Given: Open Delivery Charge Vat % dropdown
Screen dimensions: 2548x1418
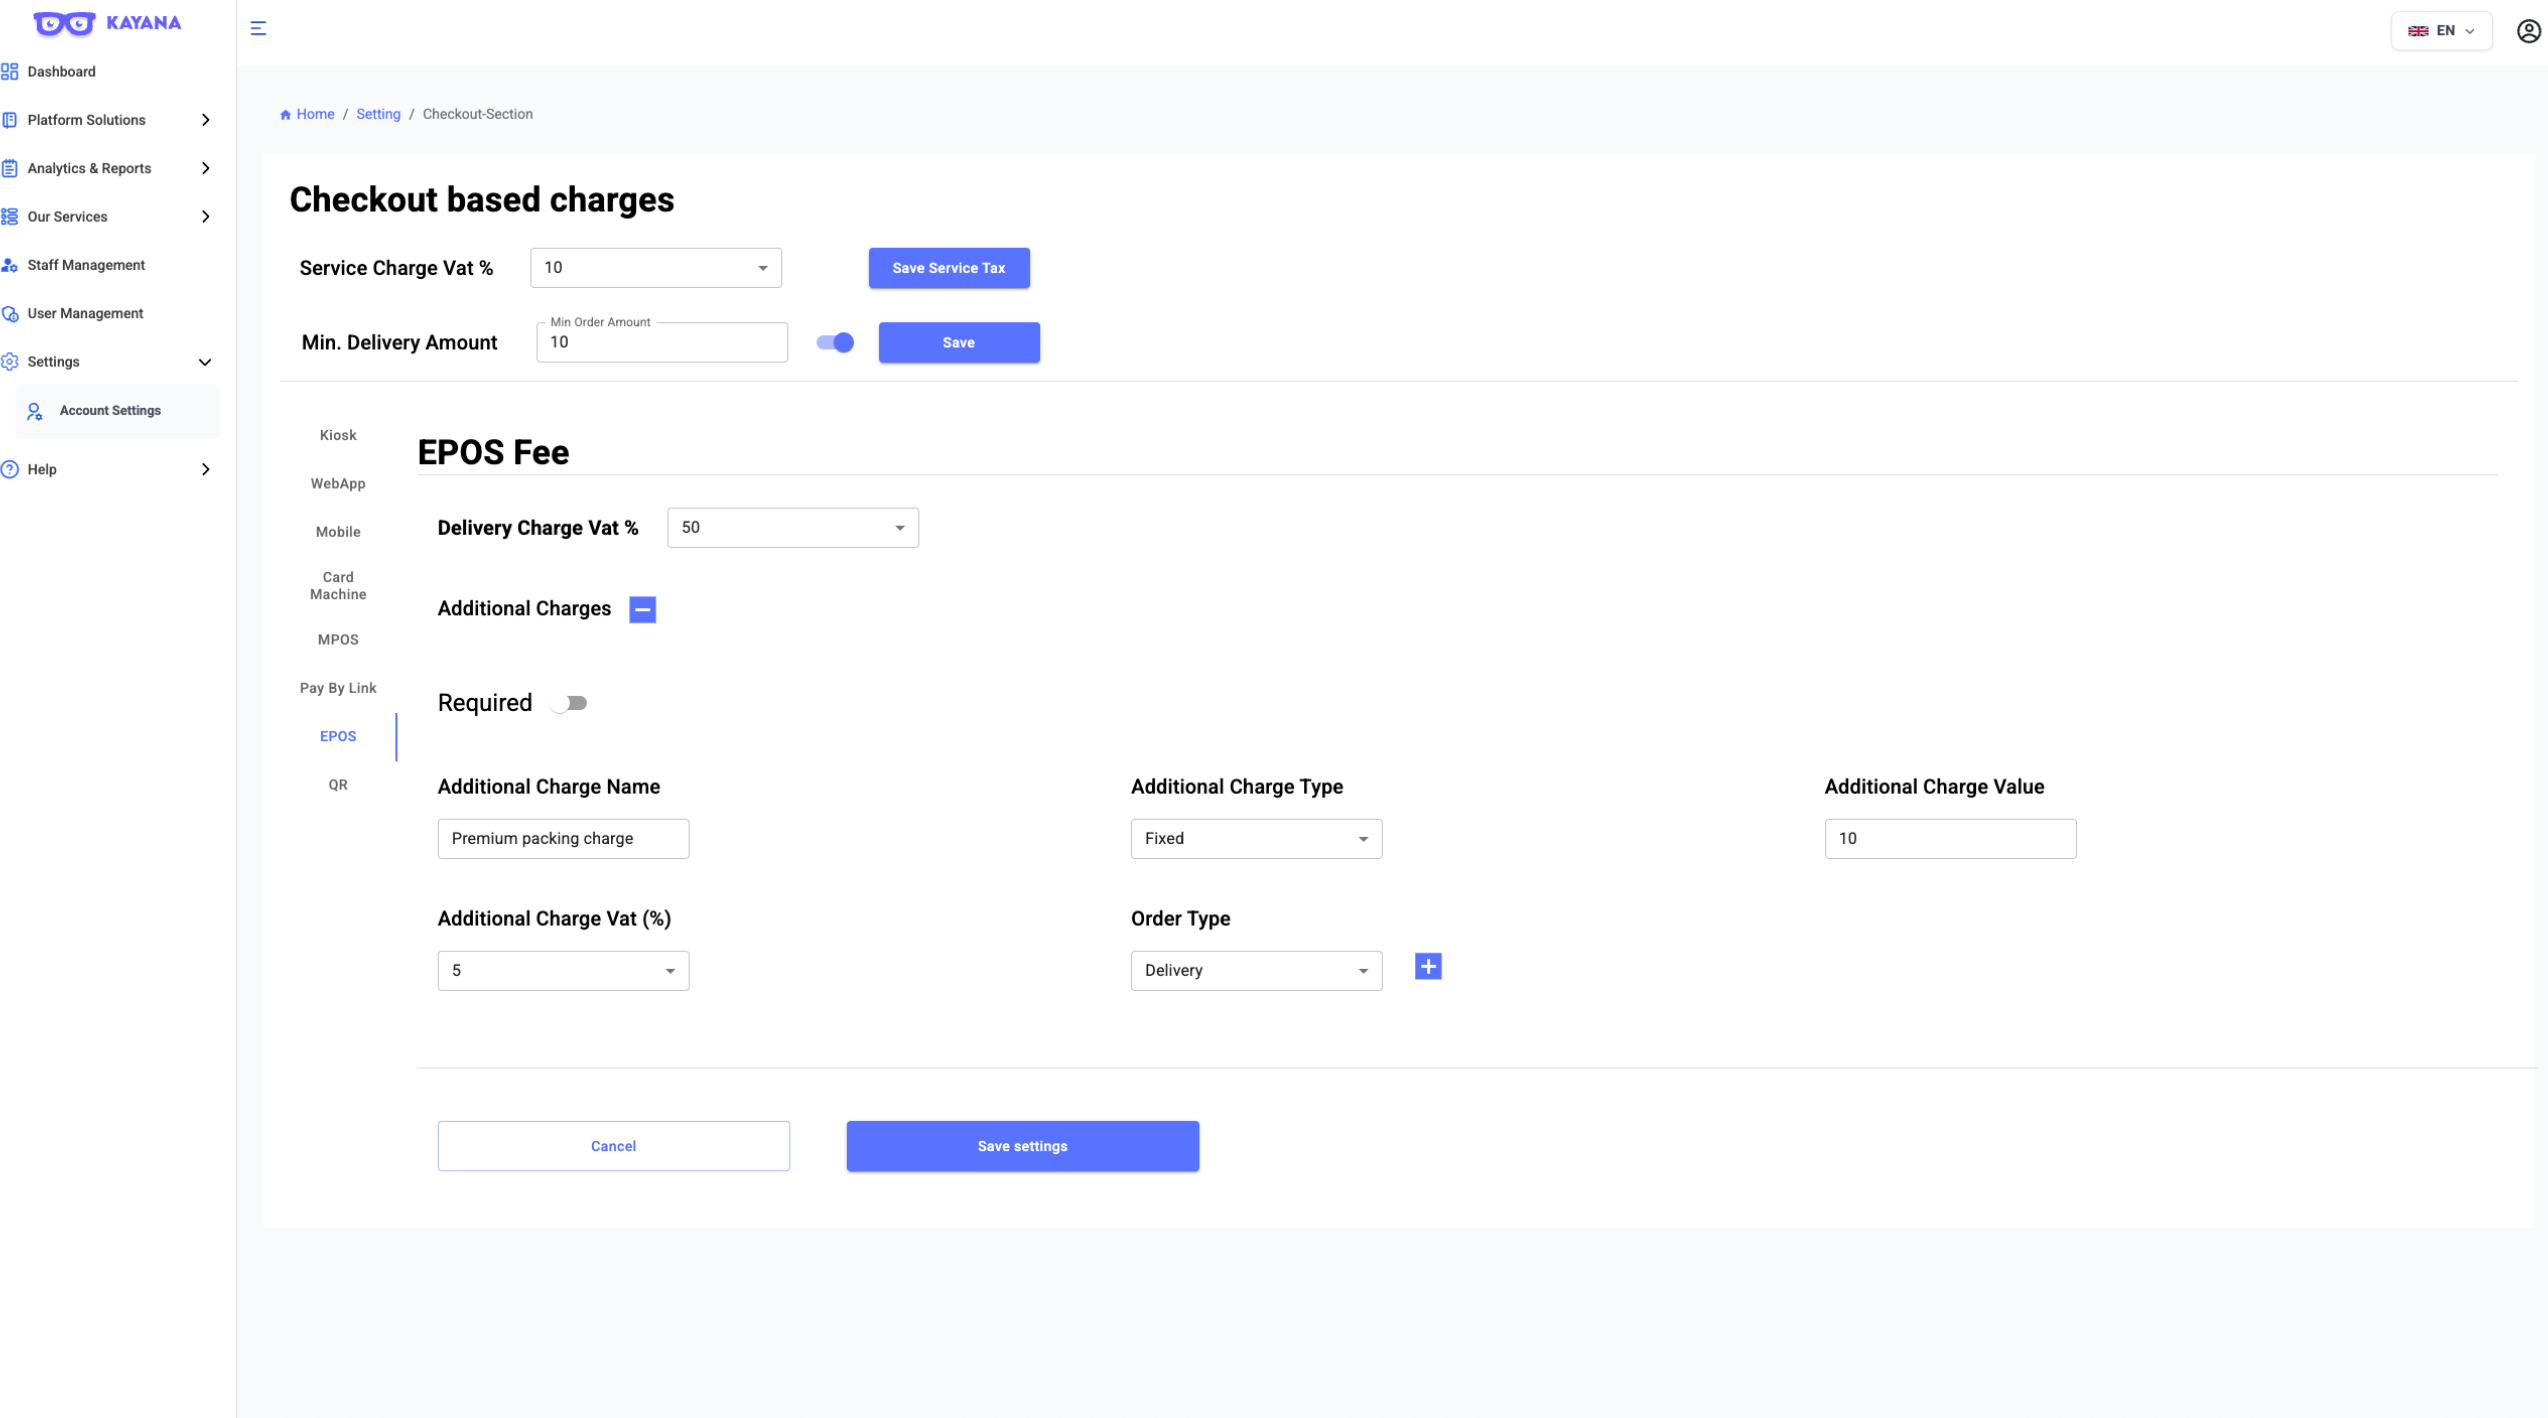Looking at the screenshot, I should 793,528.
